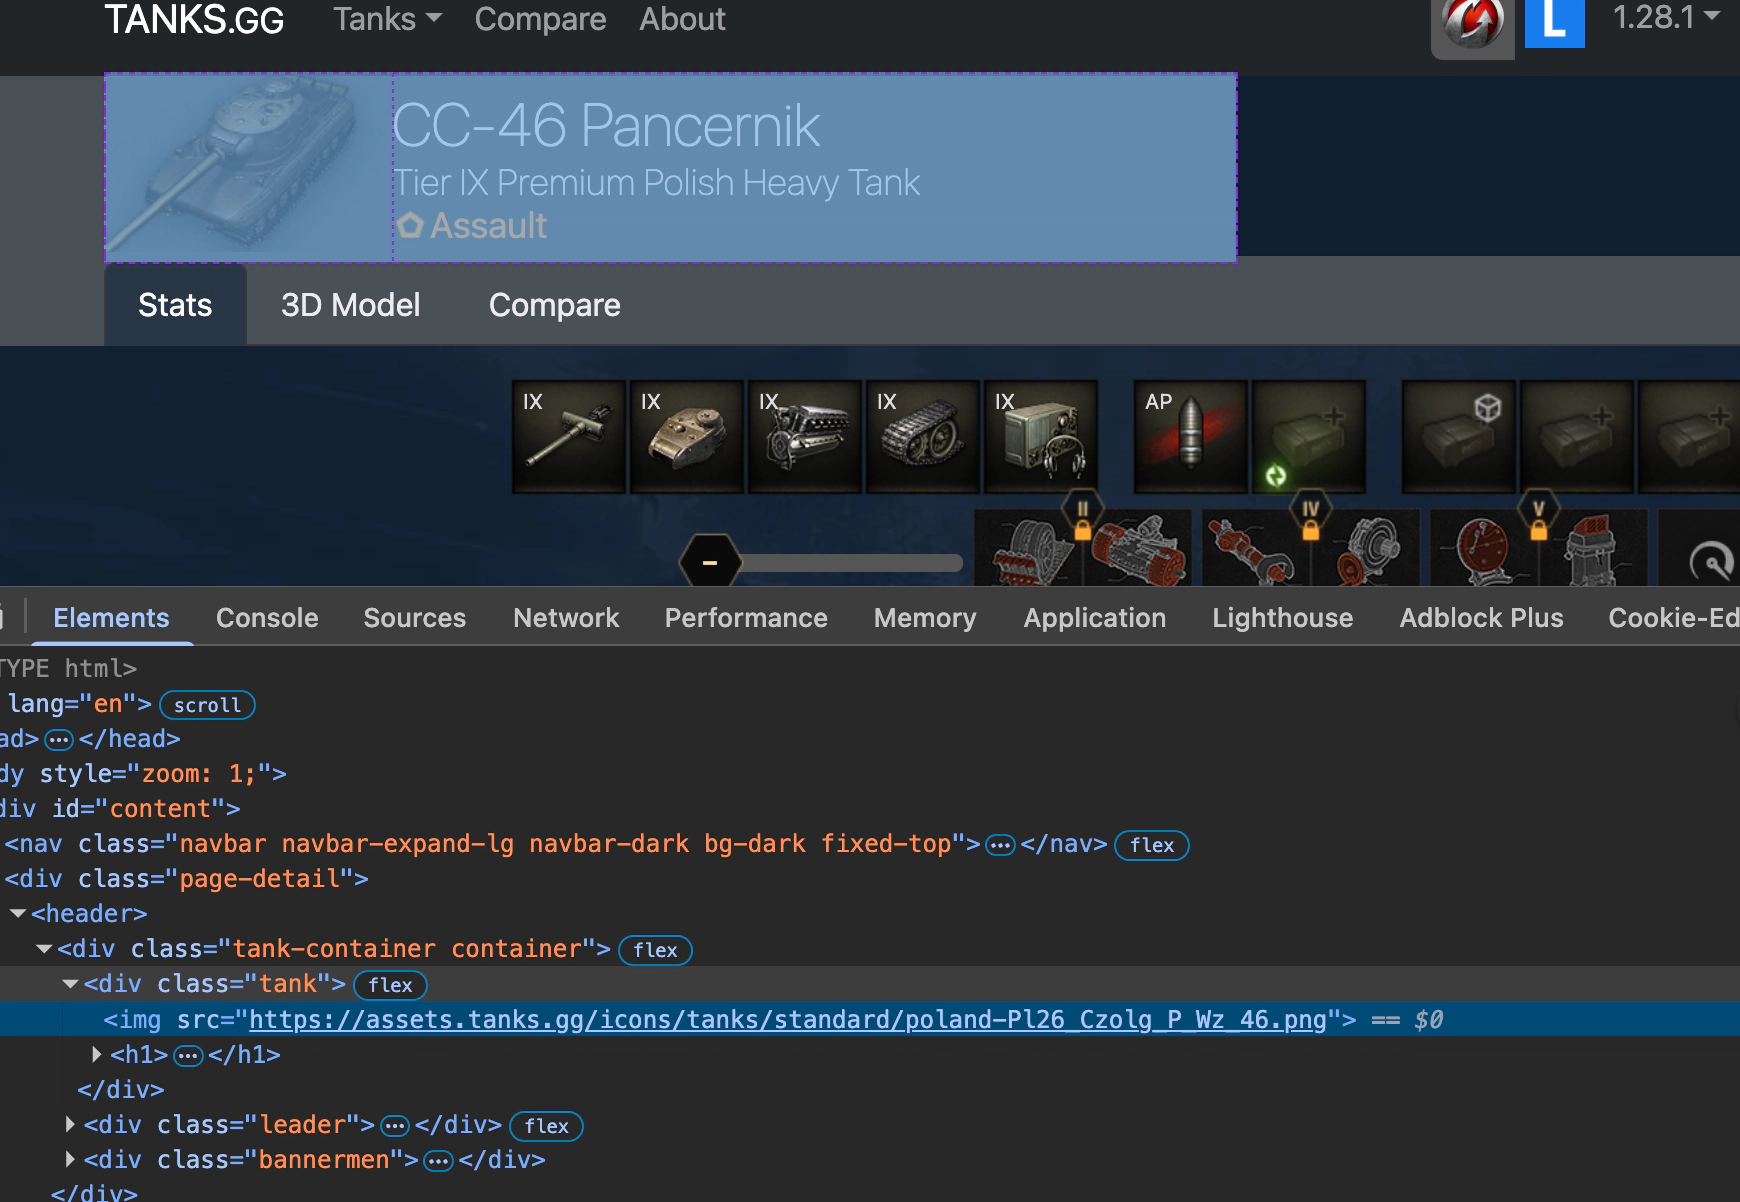Select the Stats page tab
Image resolution: width=1740 pixels, height=1202 pixels.
175,305
